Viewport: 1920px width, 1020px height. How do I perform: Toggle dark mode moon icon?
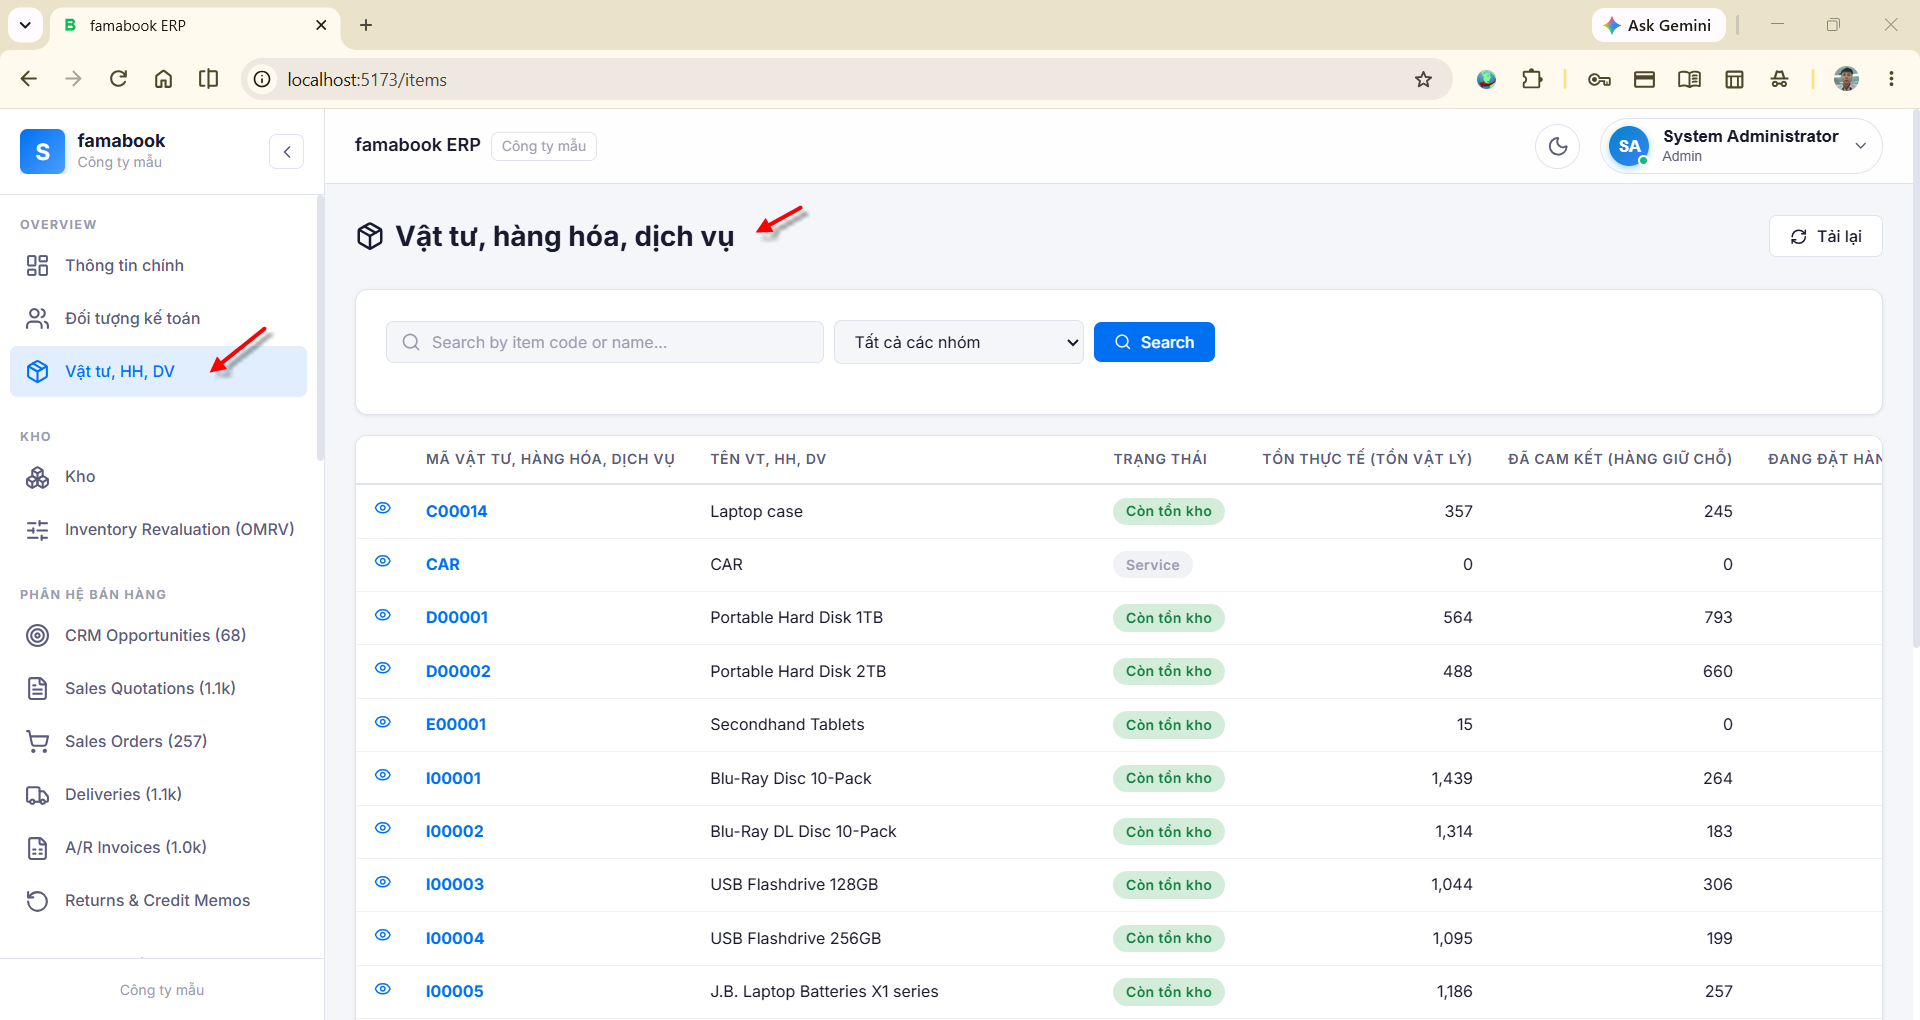[1557, 146]
